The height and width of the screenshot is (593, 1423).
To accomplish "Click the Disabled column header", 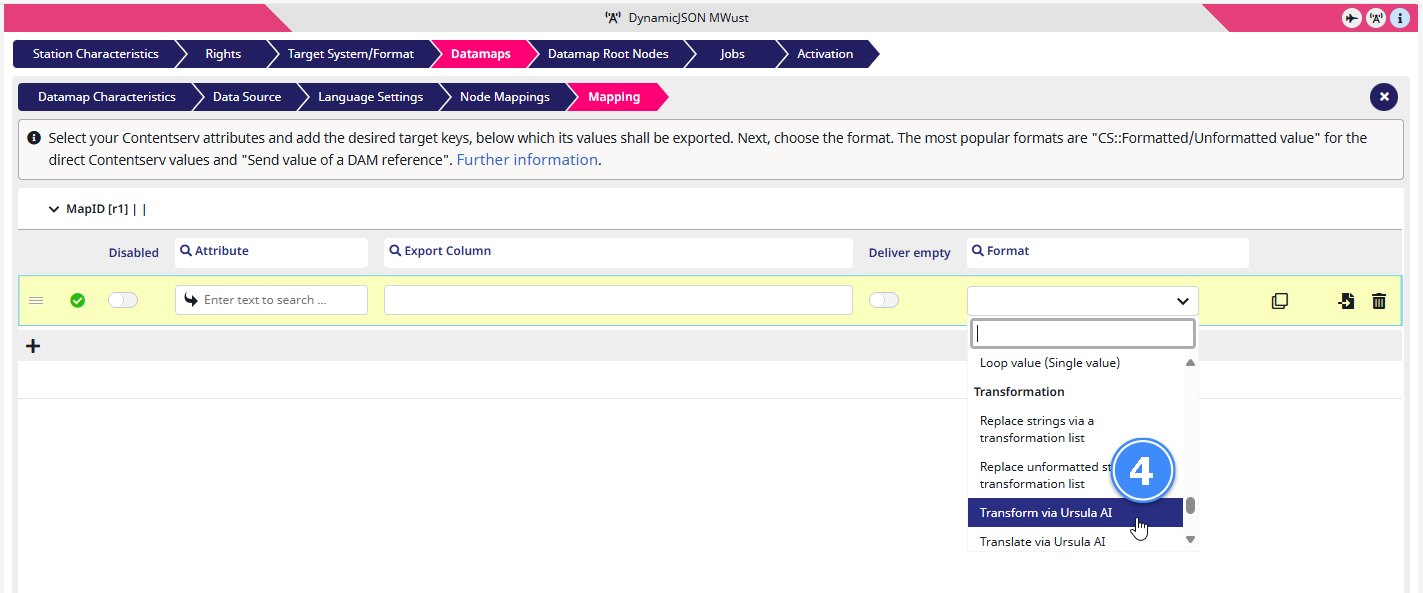I will point(134,253).
